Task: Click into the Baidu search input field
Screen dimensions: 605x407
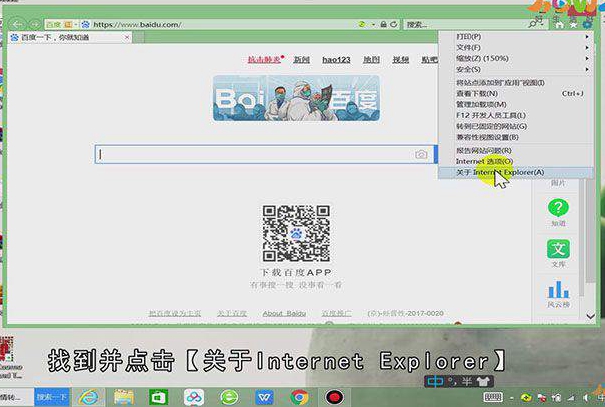Action: coord(255,154)
